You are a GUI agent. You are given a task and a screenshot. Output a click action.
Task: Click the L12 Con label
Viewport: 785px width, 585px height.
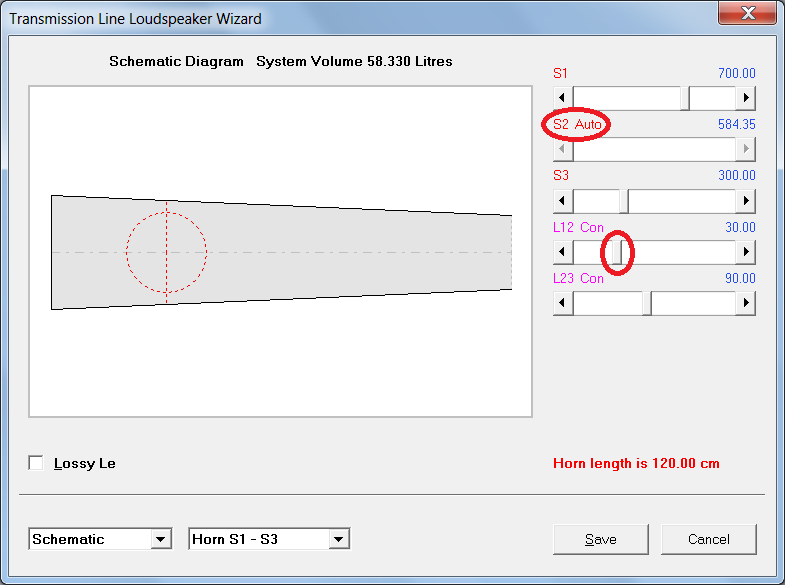[x=578, y=227]
